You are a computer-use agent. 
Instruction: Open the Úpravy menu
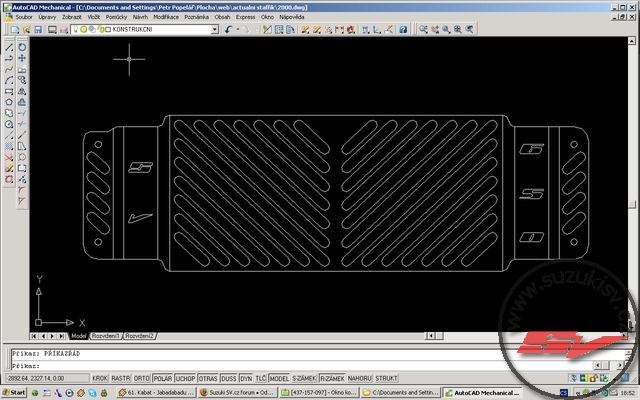pos(47,17)
